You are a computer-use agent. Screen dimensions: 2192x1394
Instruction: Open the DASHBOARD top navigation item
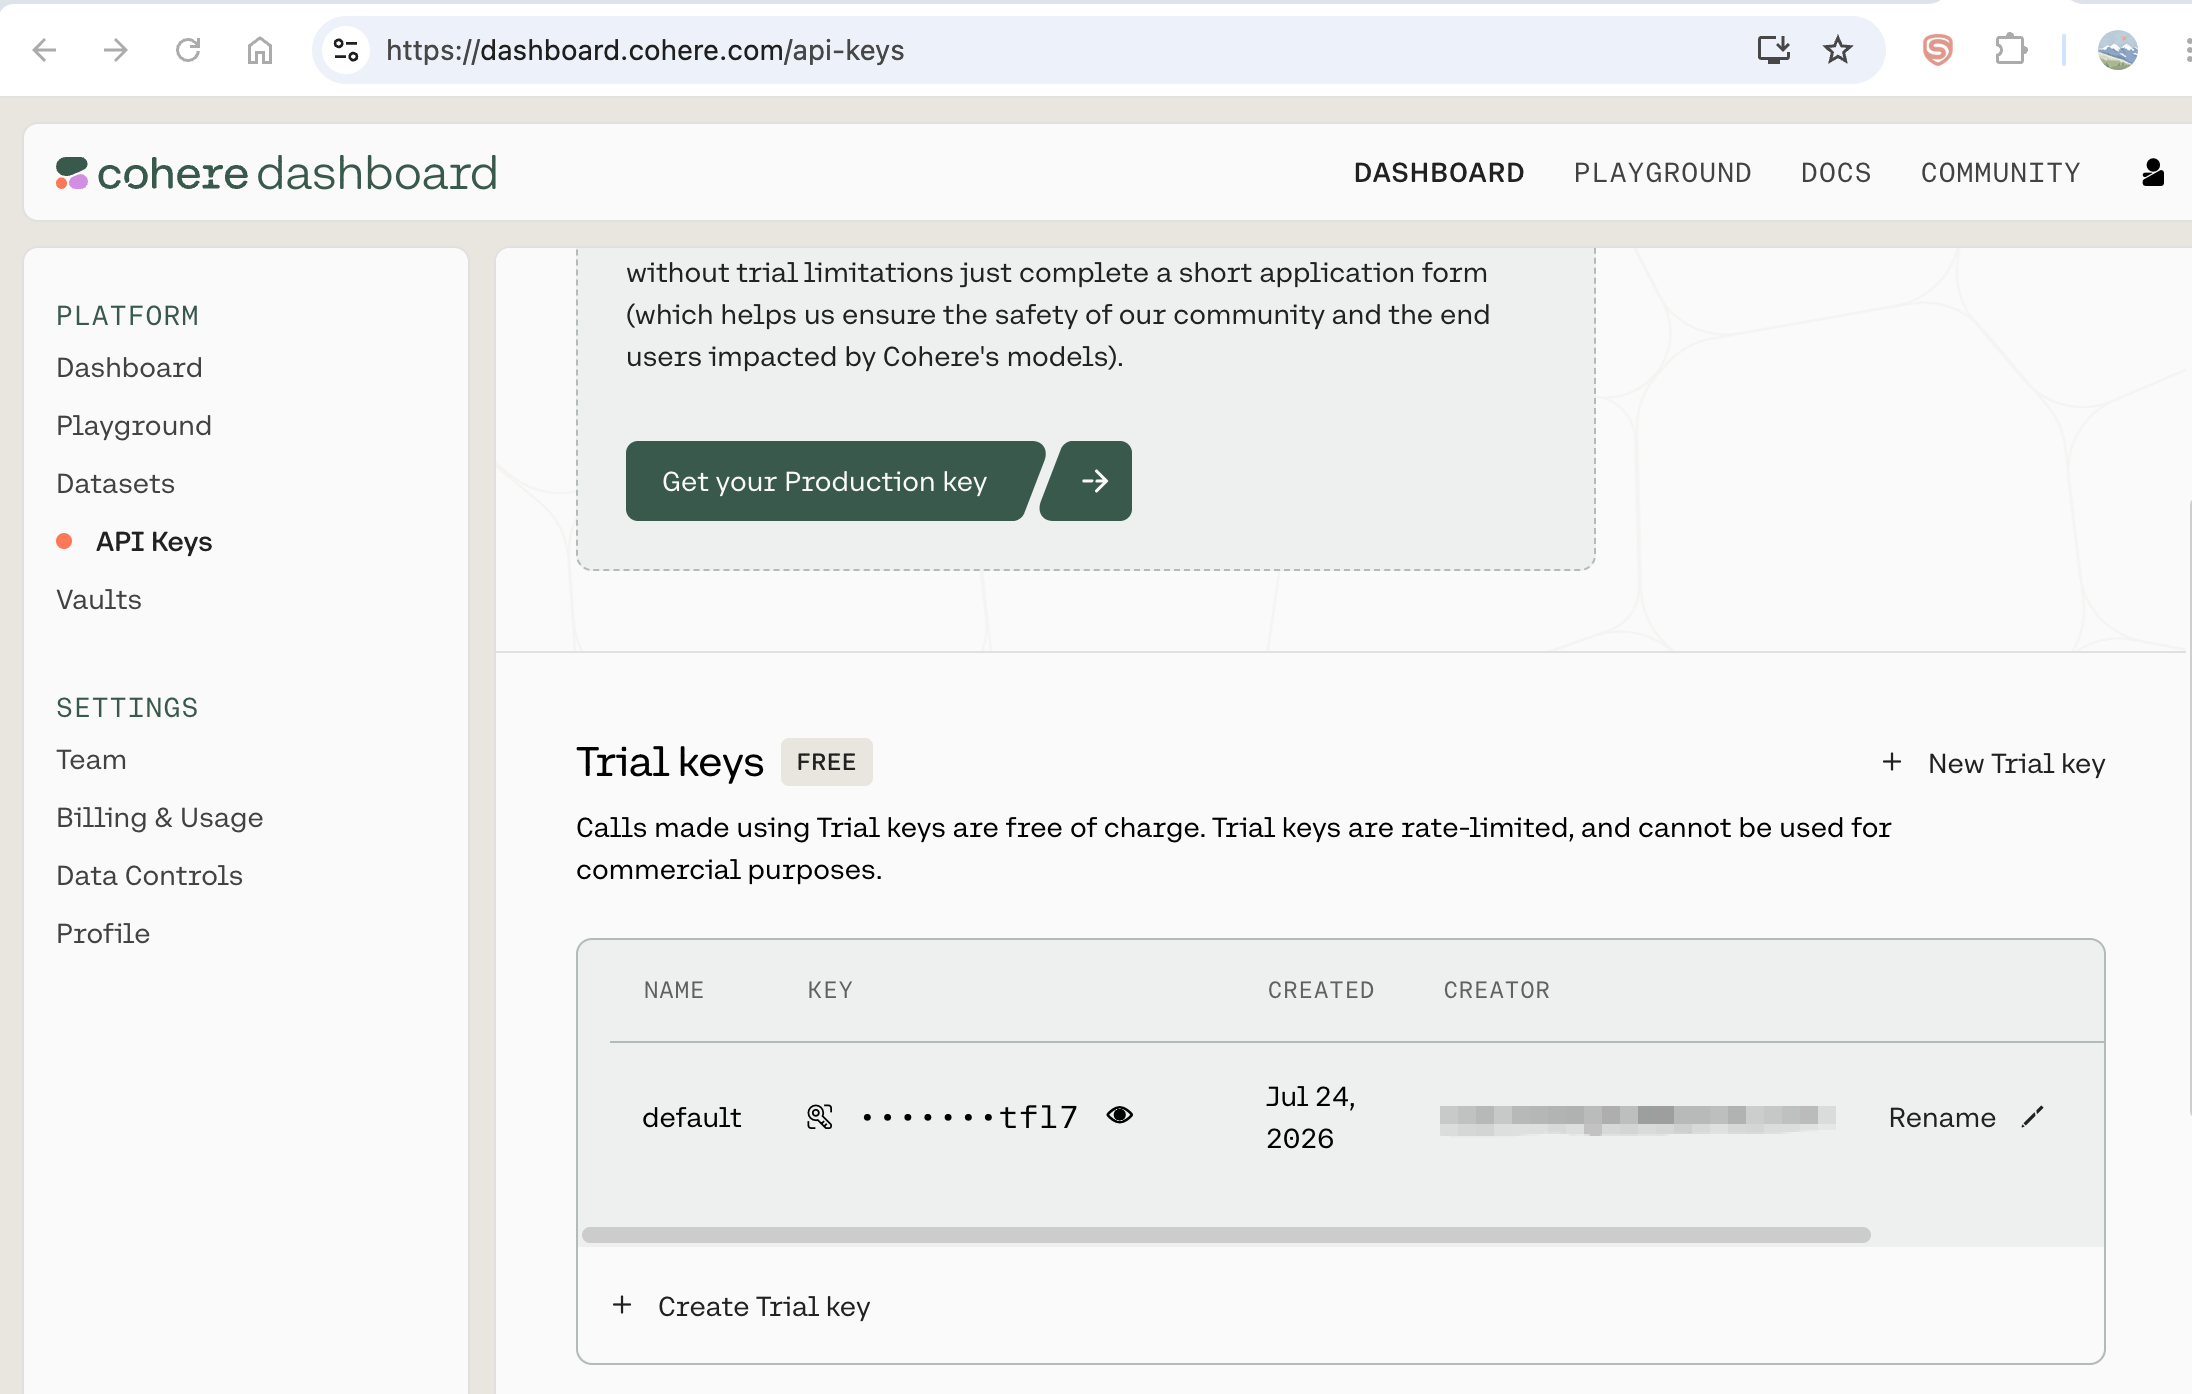click(1439, 173)
